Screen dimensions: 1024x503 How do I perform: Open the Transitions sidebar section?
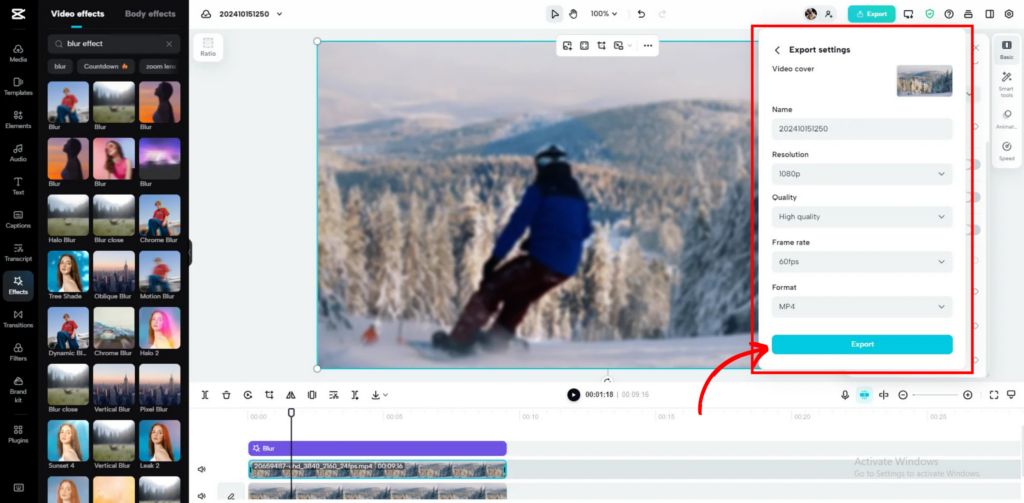click(18, 319)
